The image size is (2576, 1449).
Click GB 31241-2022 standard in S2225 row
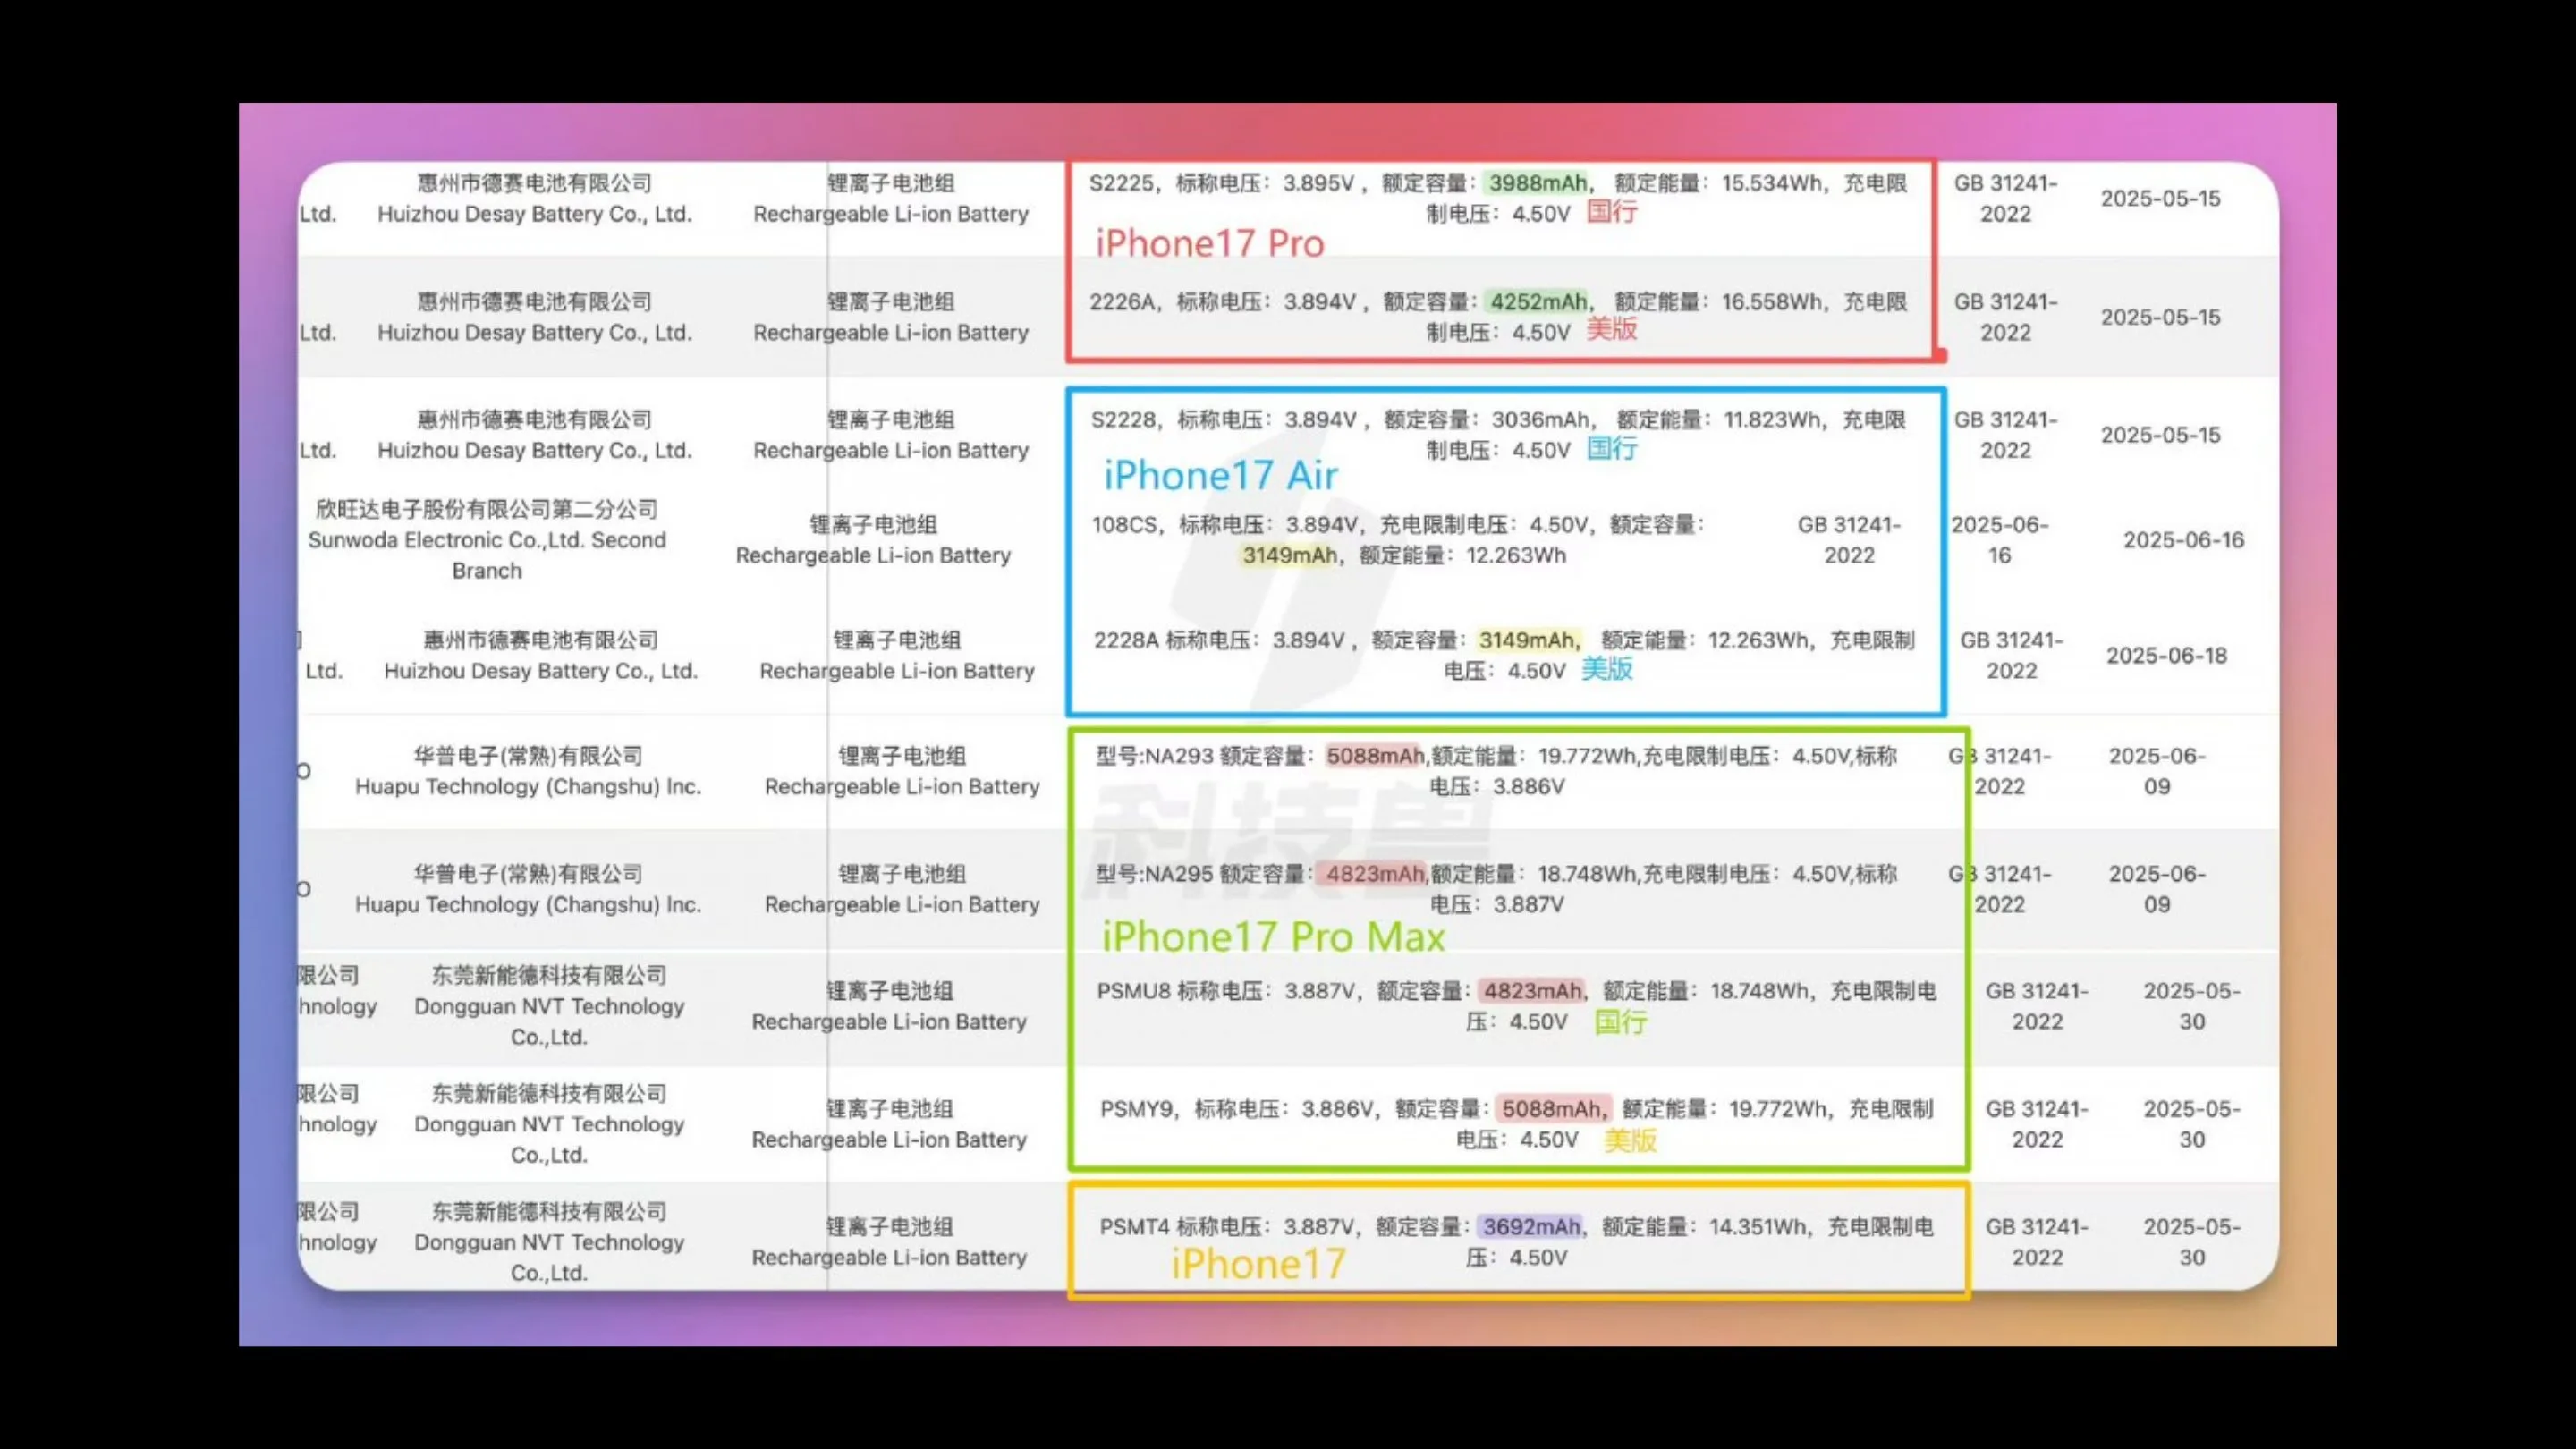click(x=2006, y=198)
